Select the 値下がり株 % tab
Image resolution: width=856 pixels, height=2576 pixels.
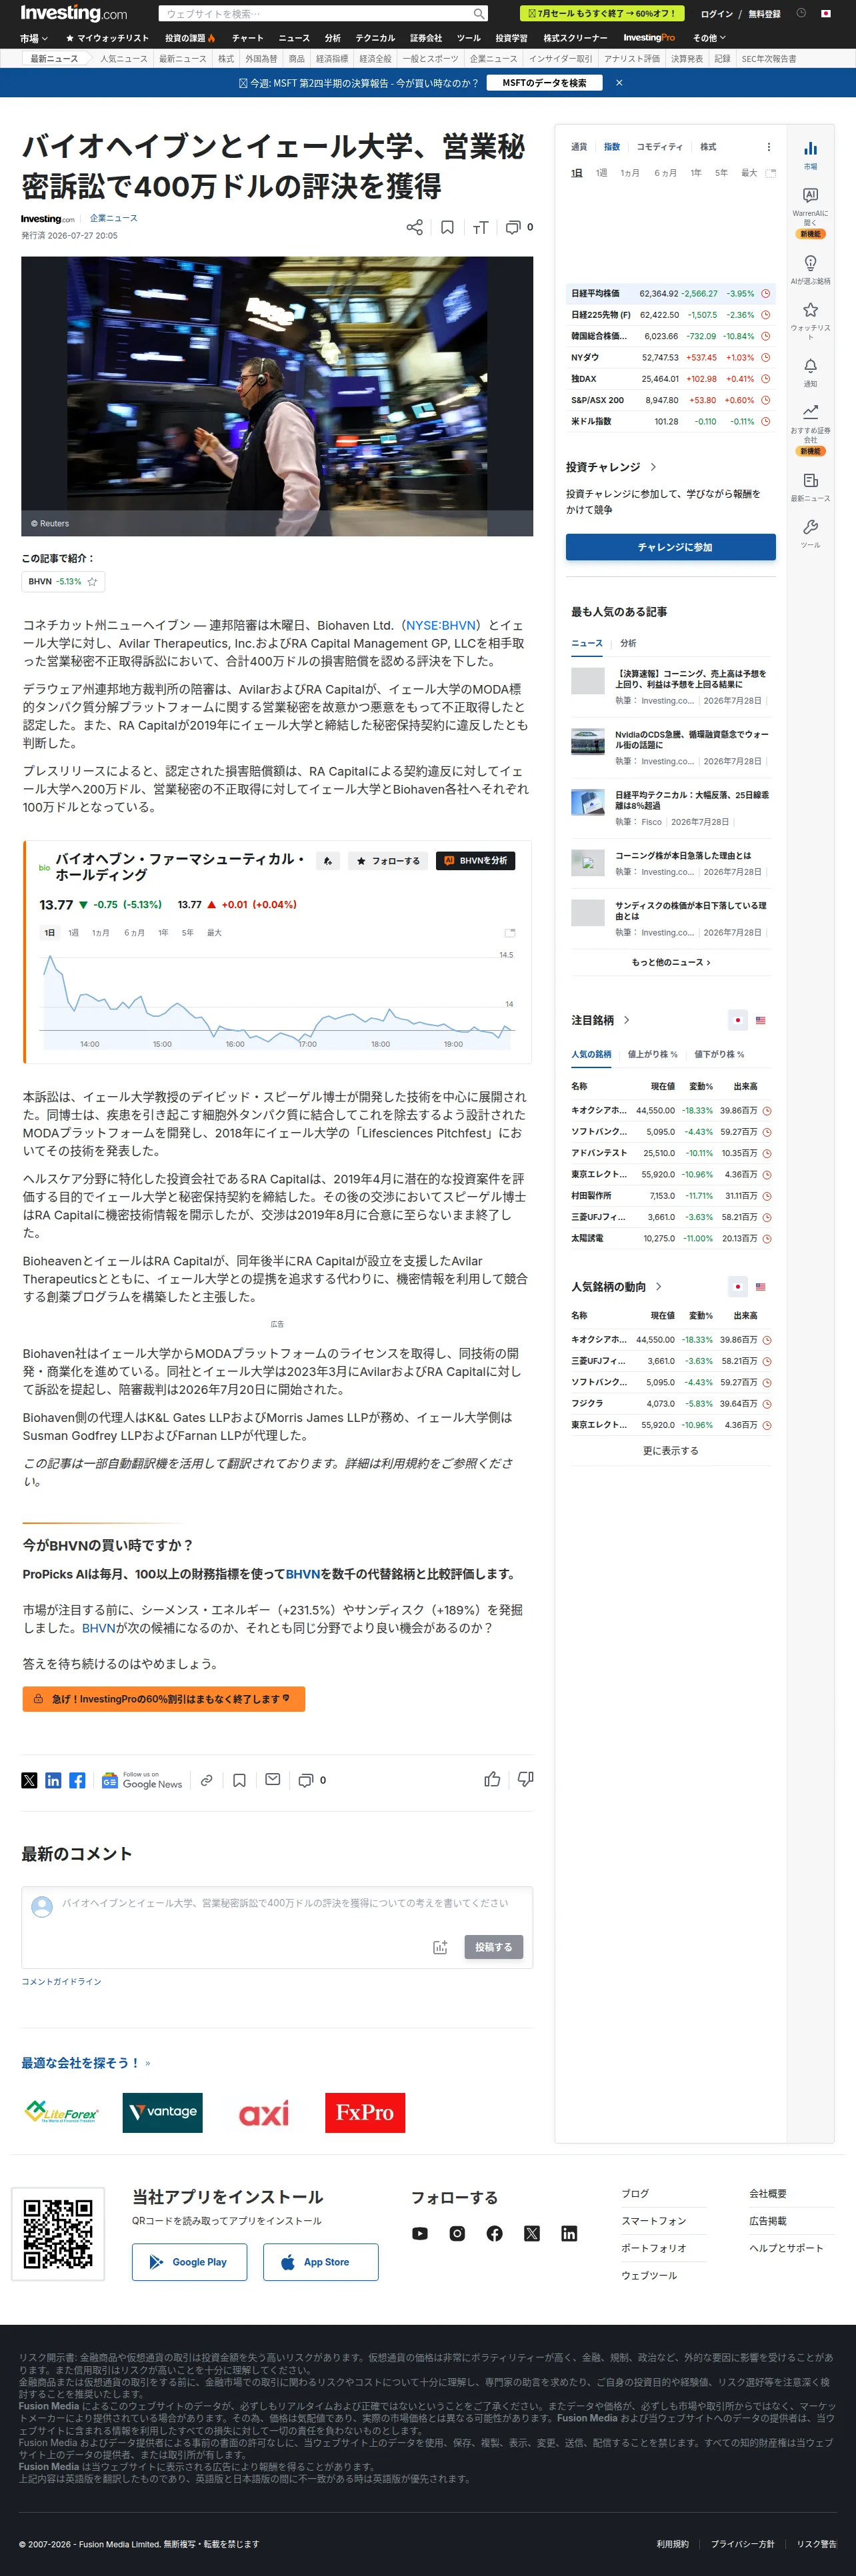pyautogui.click(x=719, y=1054)
